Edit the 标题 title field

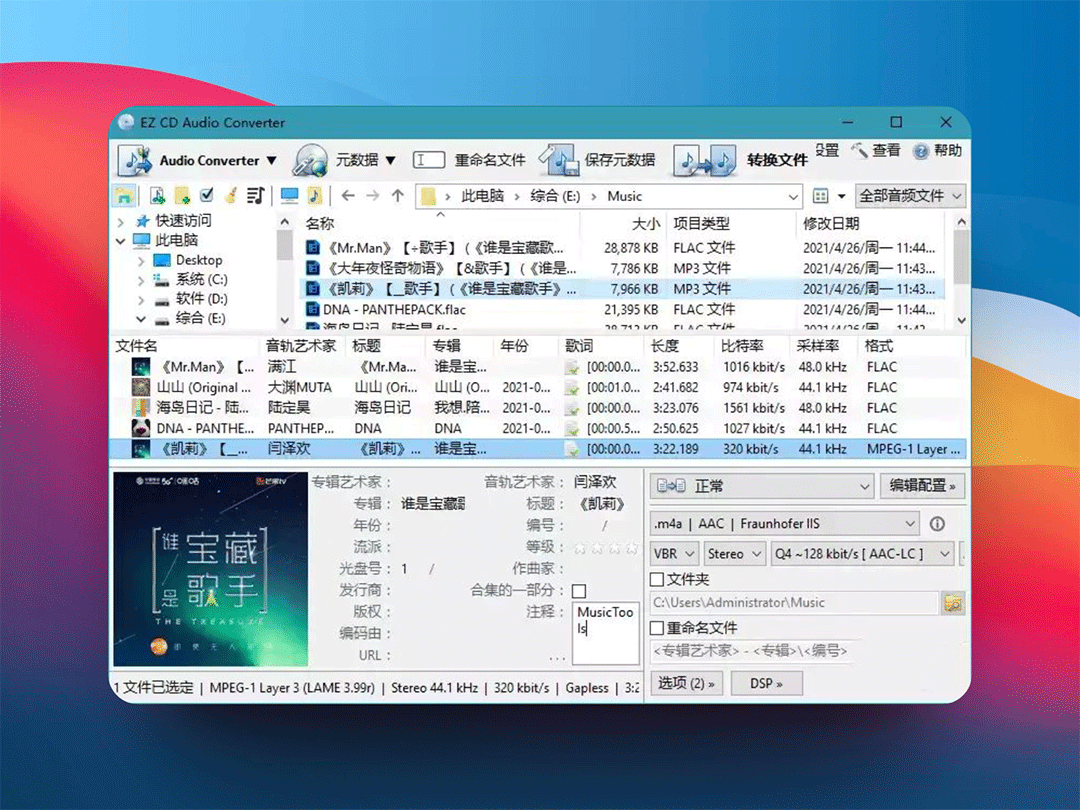602,503
